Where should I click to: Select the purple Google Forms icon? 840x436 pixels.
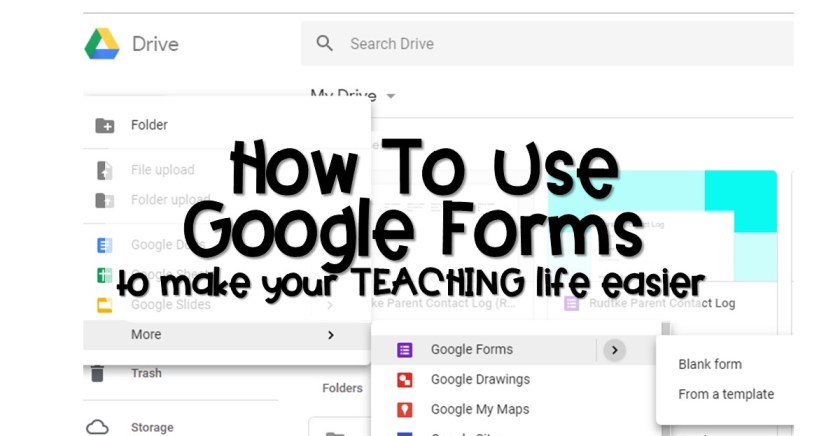pyautogui.click(x=404, y=350)
